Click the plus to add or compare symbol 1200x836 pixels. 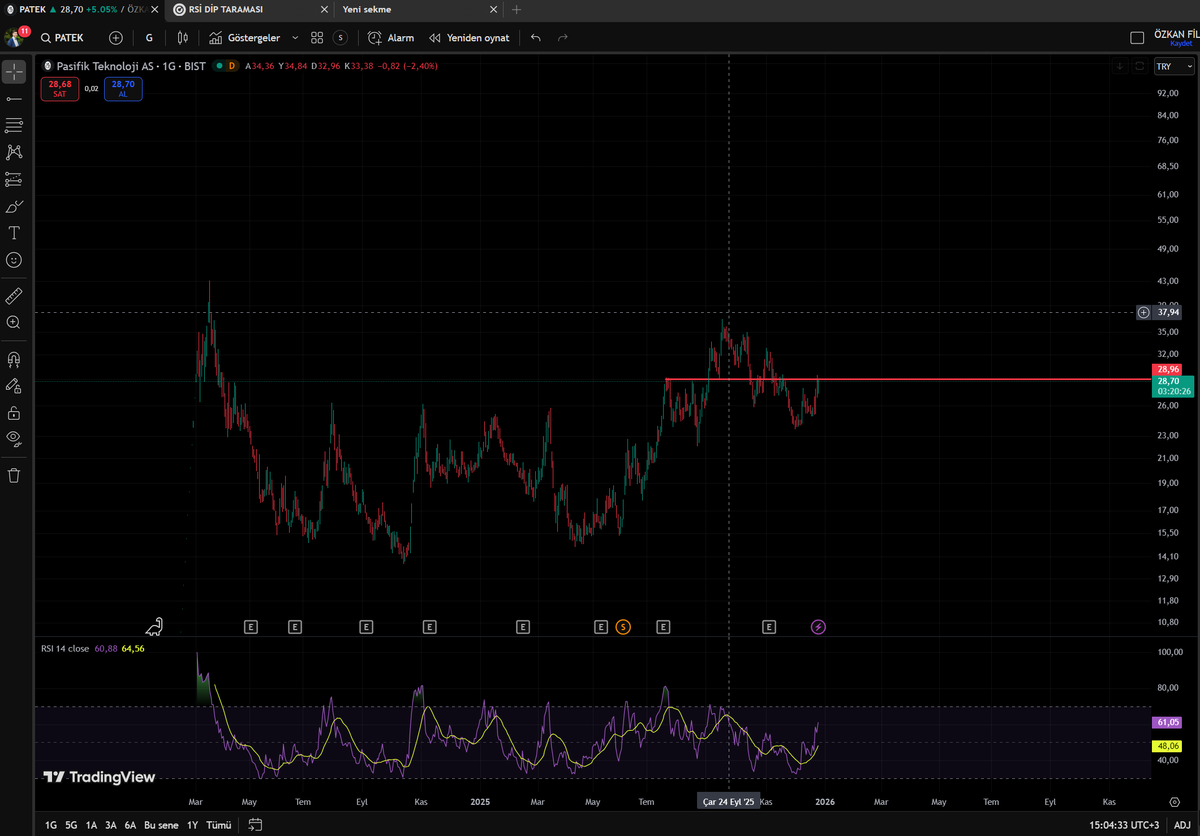point(116,38)
